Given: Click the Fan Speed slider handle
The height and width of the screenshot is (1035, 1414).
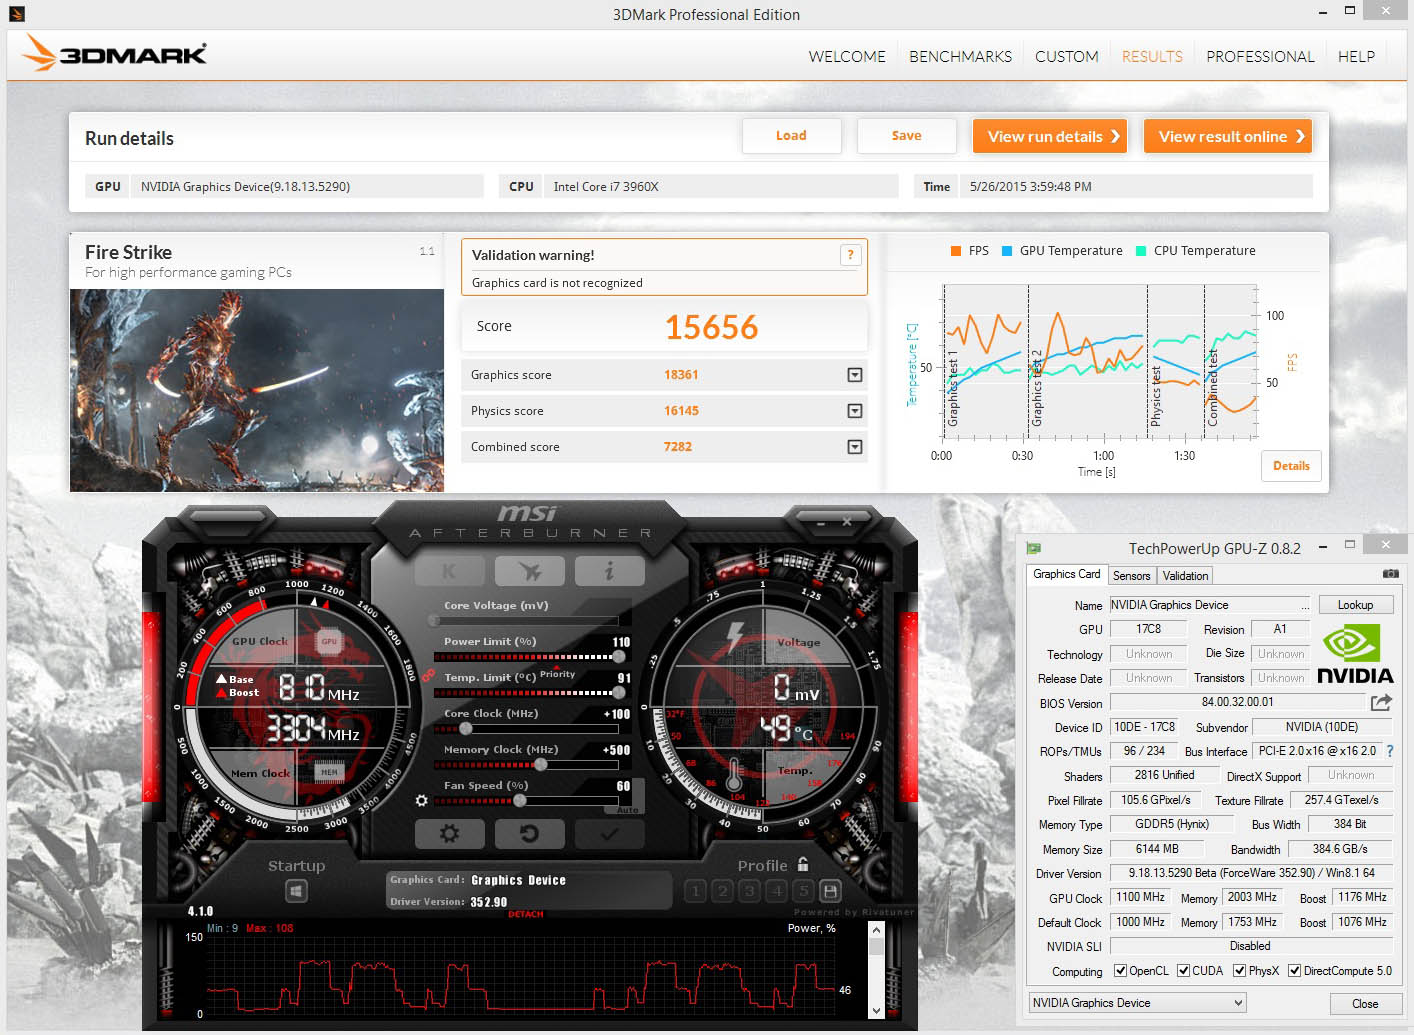Looking at the screenshot, I should pyautogui.click(x=520, y=801).
